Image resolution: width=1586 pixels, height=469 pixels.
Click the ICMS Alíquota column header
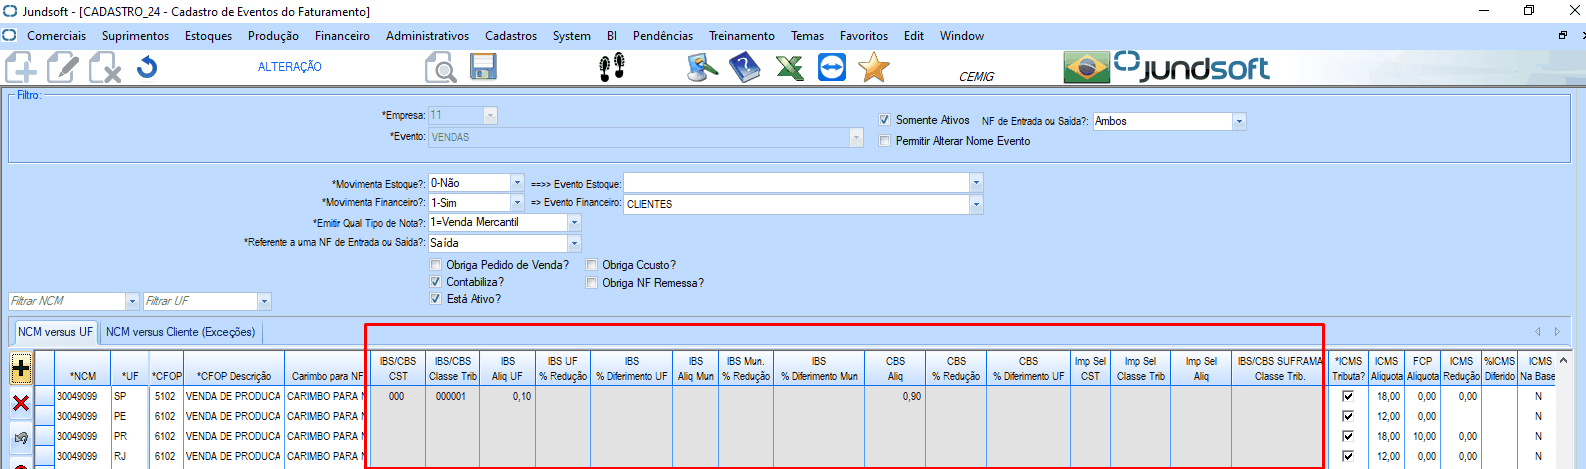[x=1386, y=369]
